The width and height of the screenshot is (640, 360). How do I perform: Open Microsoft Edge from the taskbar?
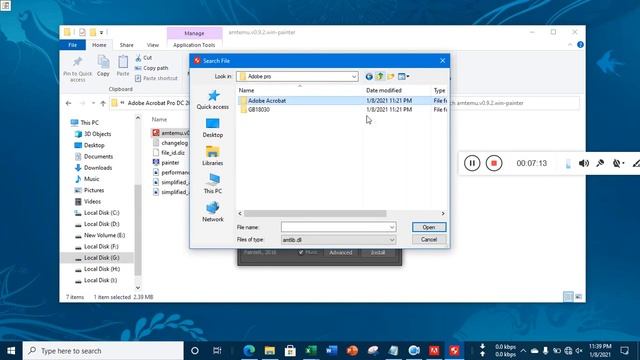click(x=249, y=351)
